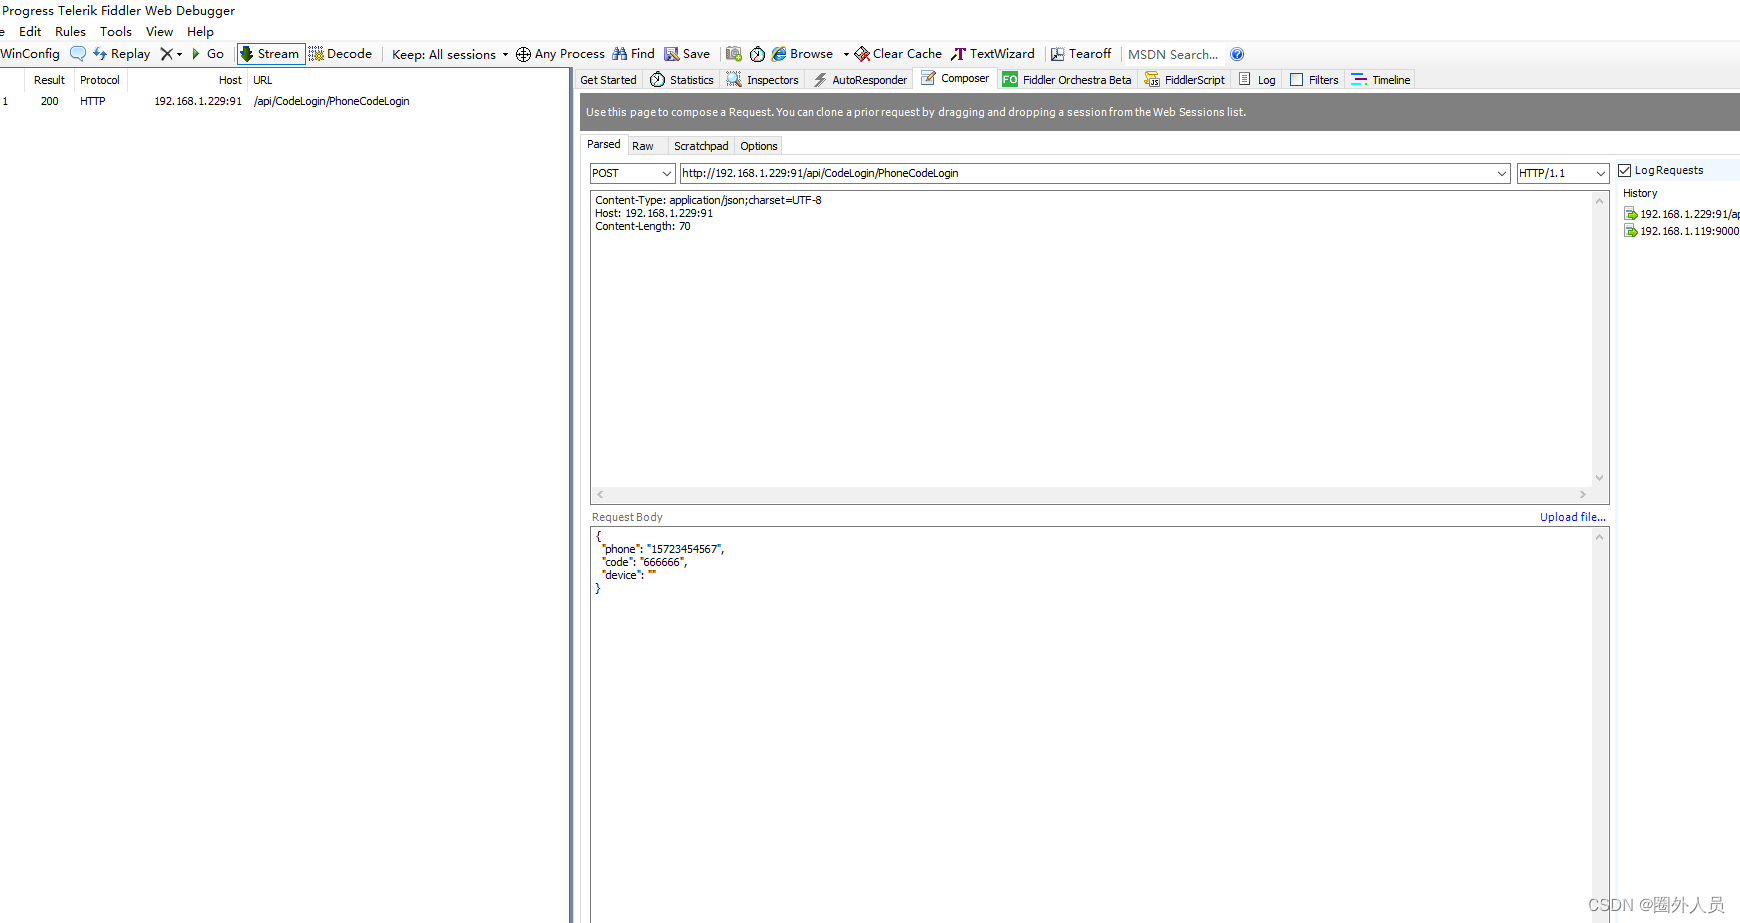Open the Rules menu
Image resolution: width=1740 pixels, height=923 pixels.
[x=70, y=31]
